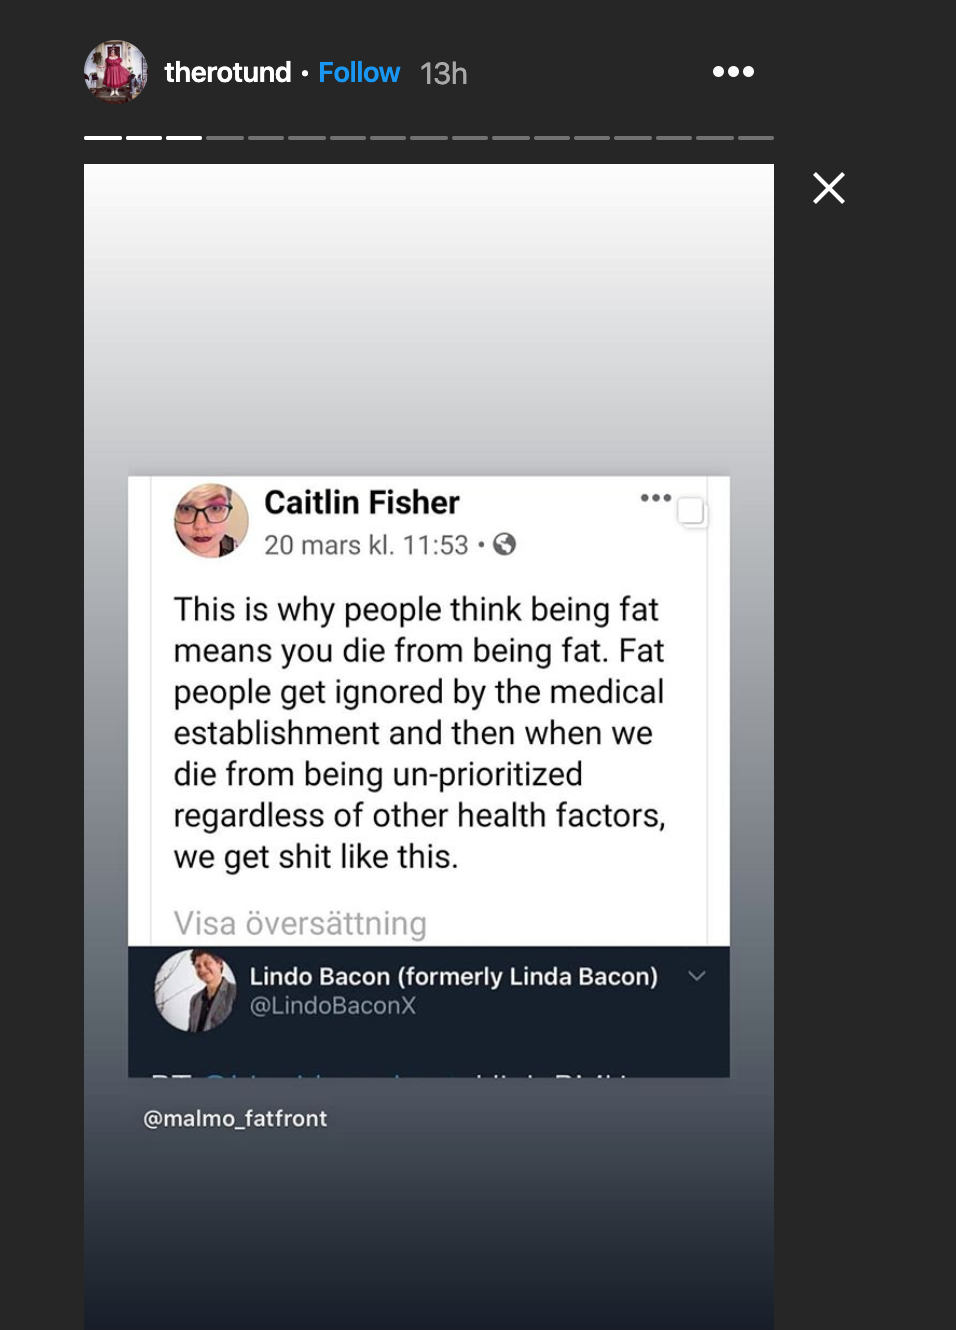Viewport: 956px width, 1330px height.
Task: Open the @LindoBaconX handle
Action: click(333, 1006)
